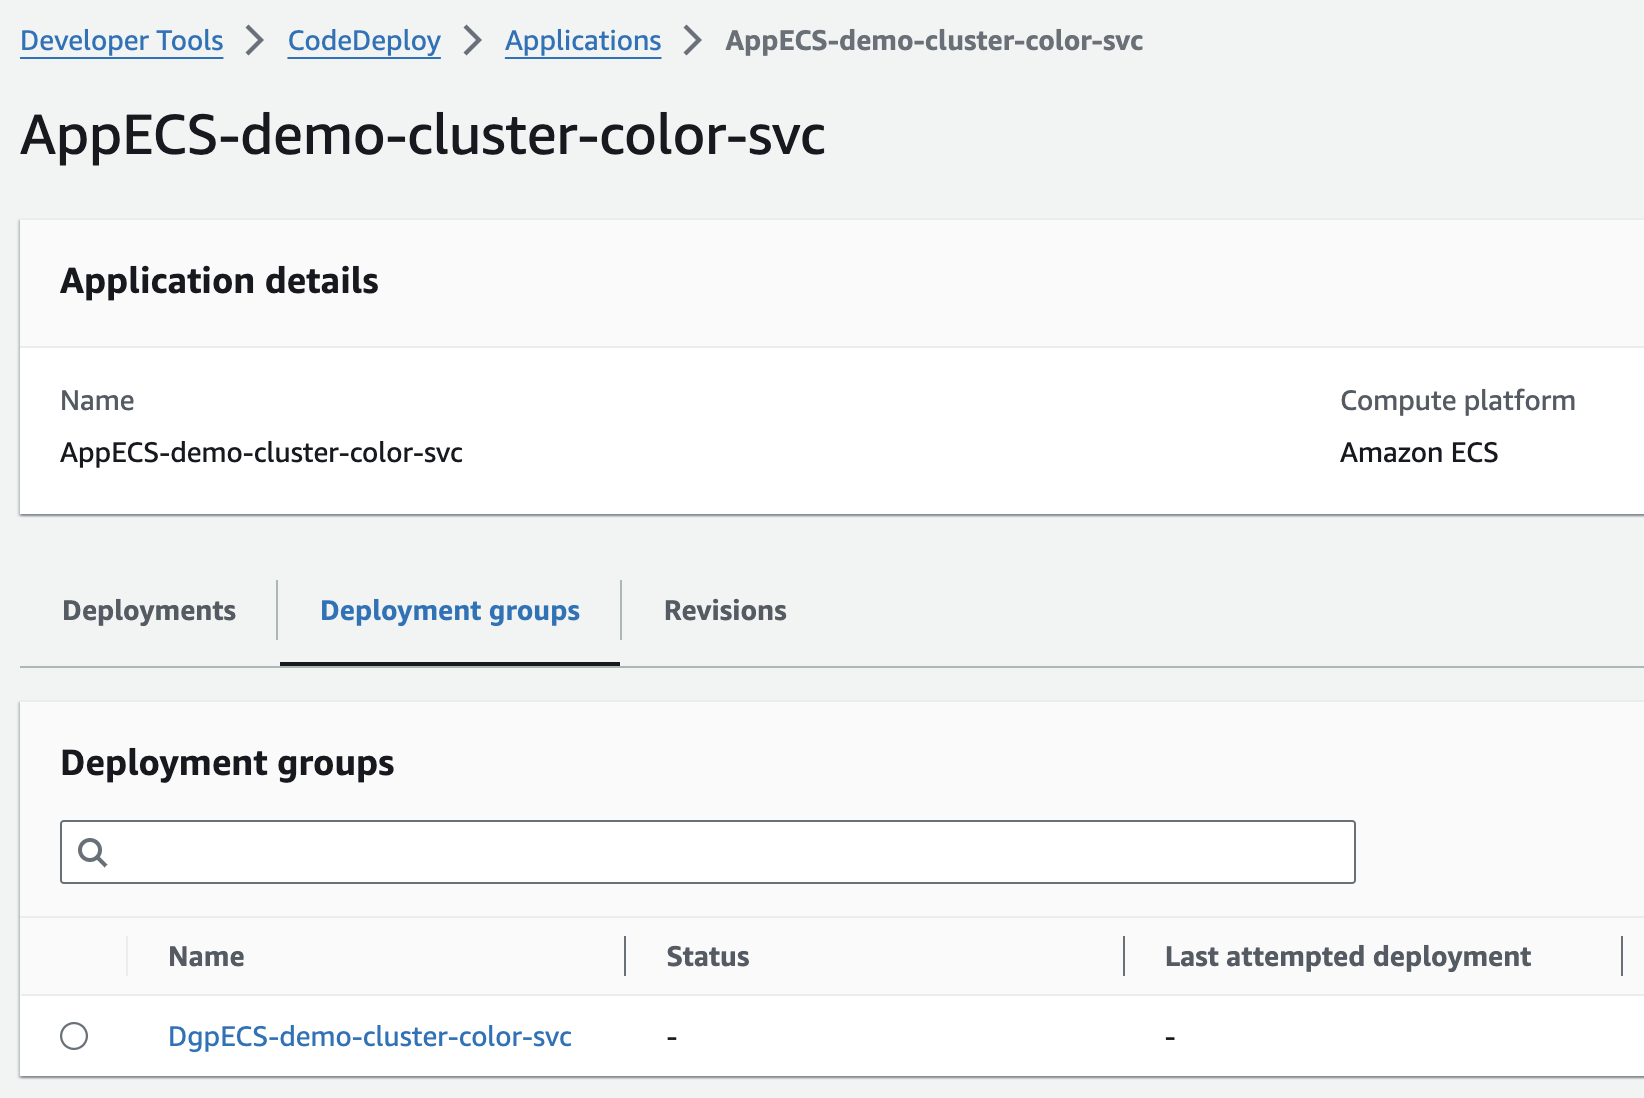
Task: Click AppECS-demo-cluster-color-svc breadcrumb text
Action: pos(934,41)
